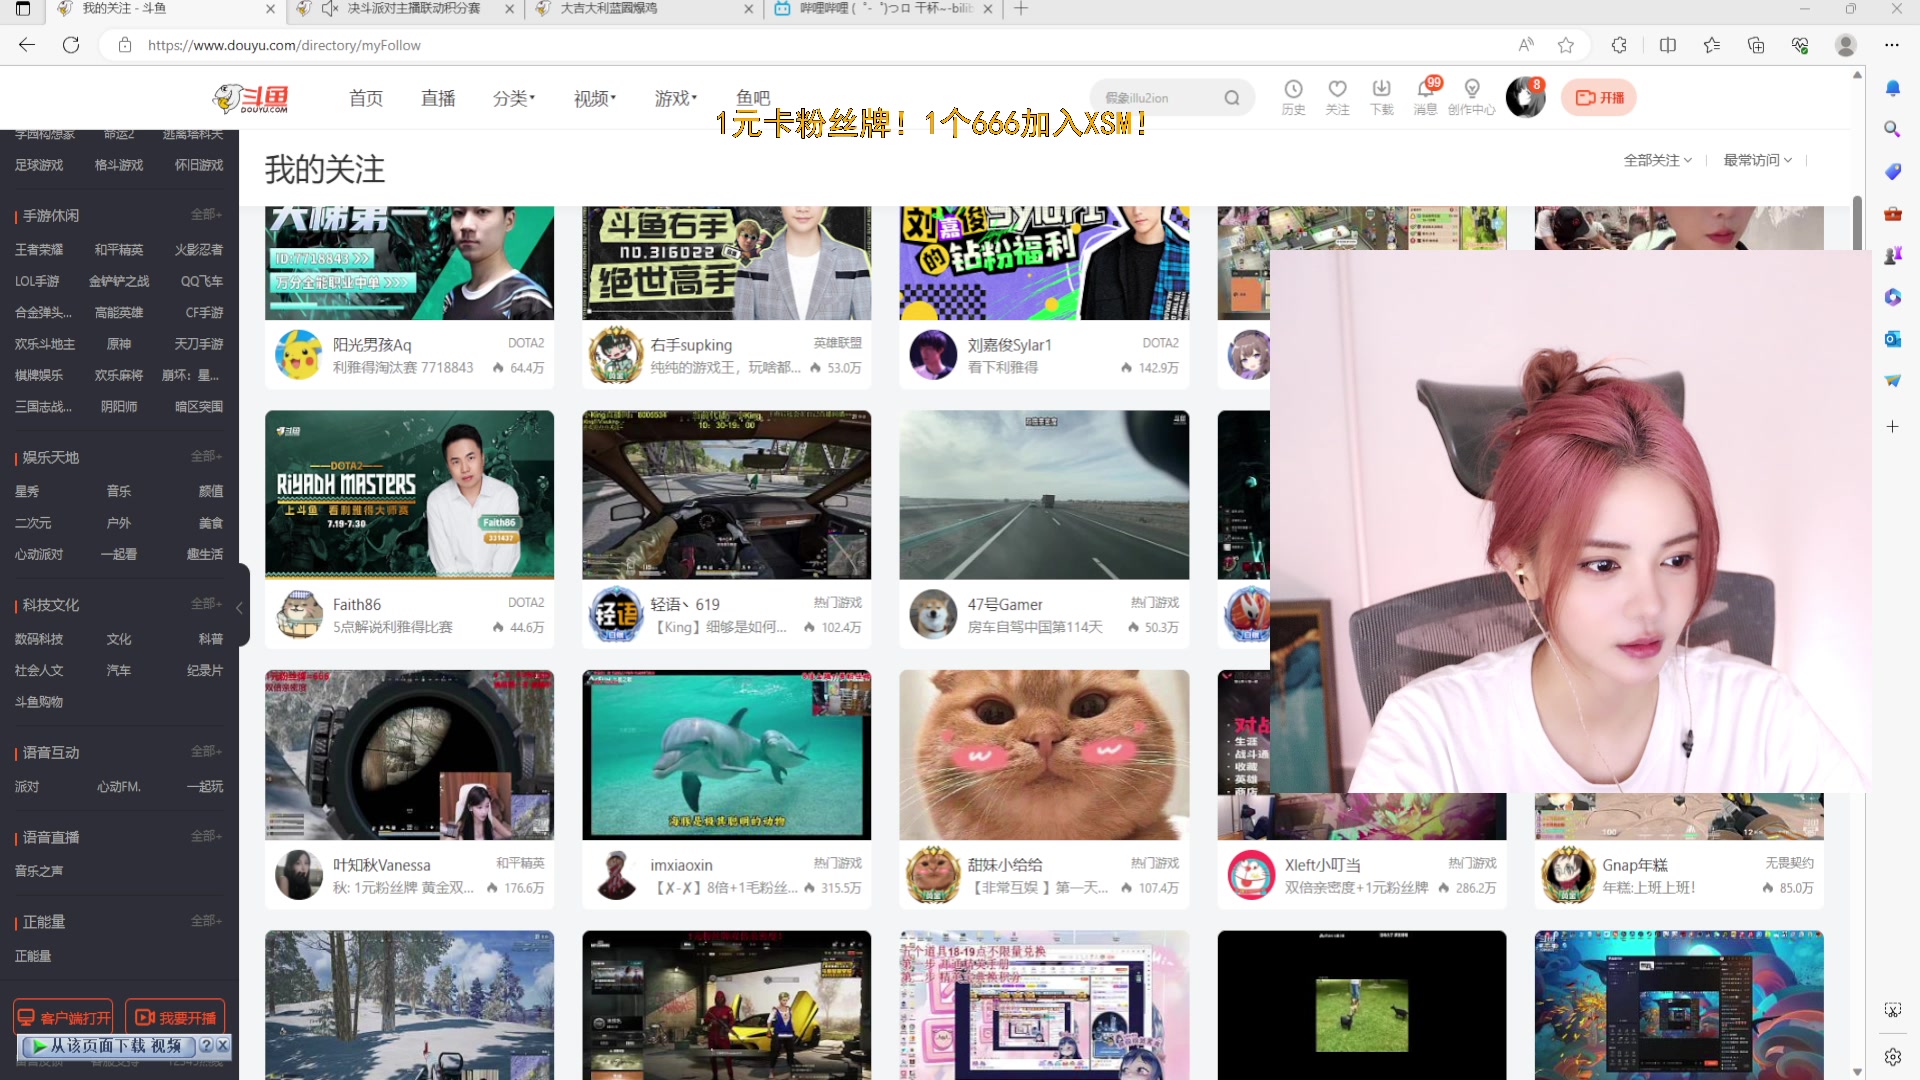Click the magnifier icon in Douyu search bar

[1232, 97]
